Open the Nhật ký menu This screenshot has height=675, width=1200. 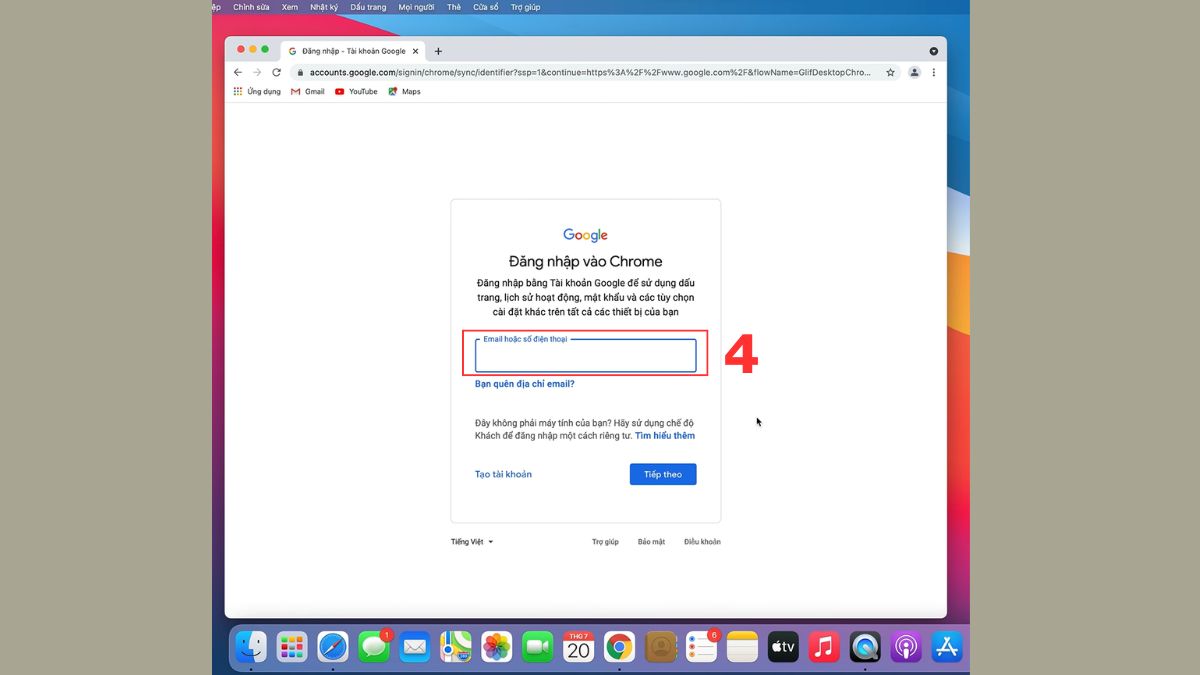click(324, 7)
